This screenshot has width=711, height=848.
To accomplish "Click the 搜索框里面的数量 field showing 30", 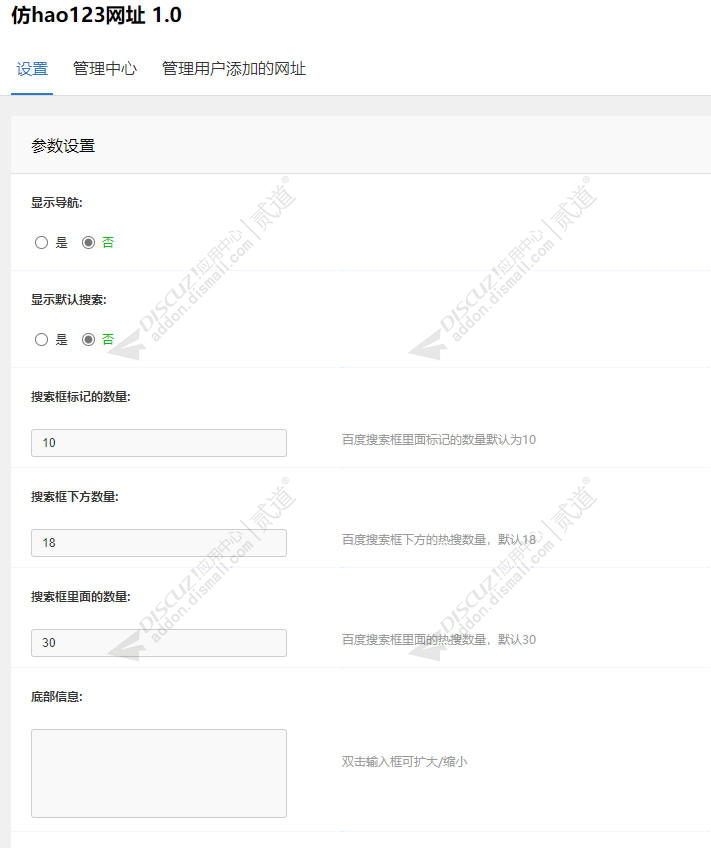I will coord(159,643).
